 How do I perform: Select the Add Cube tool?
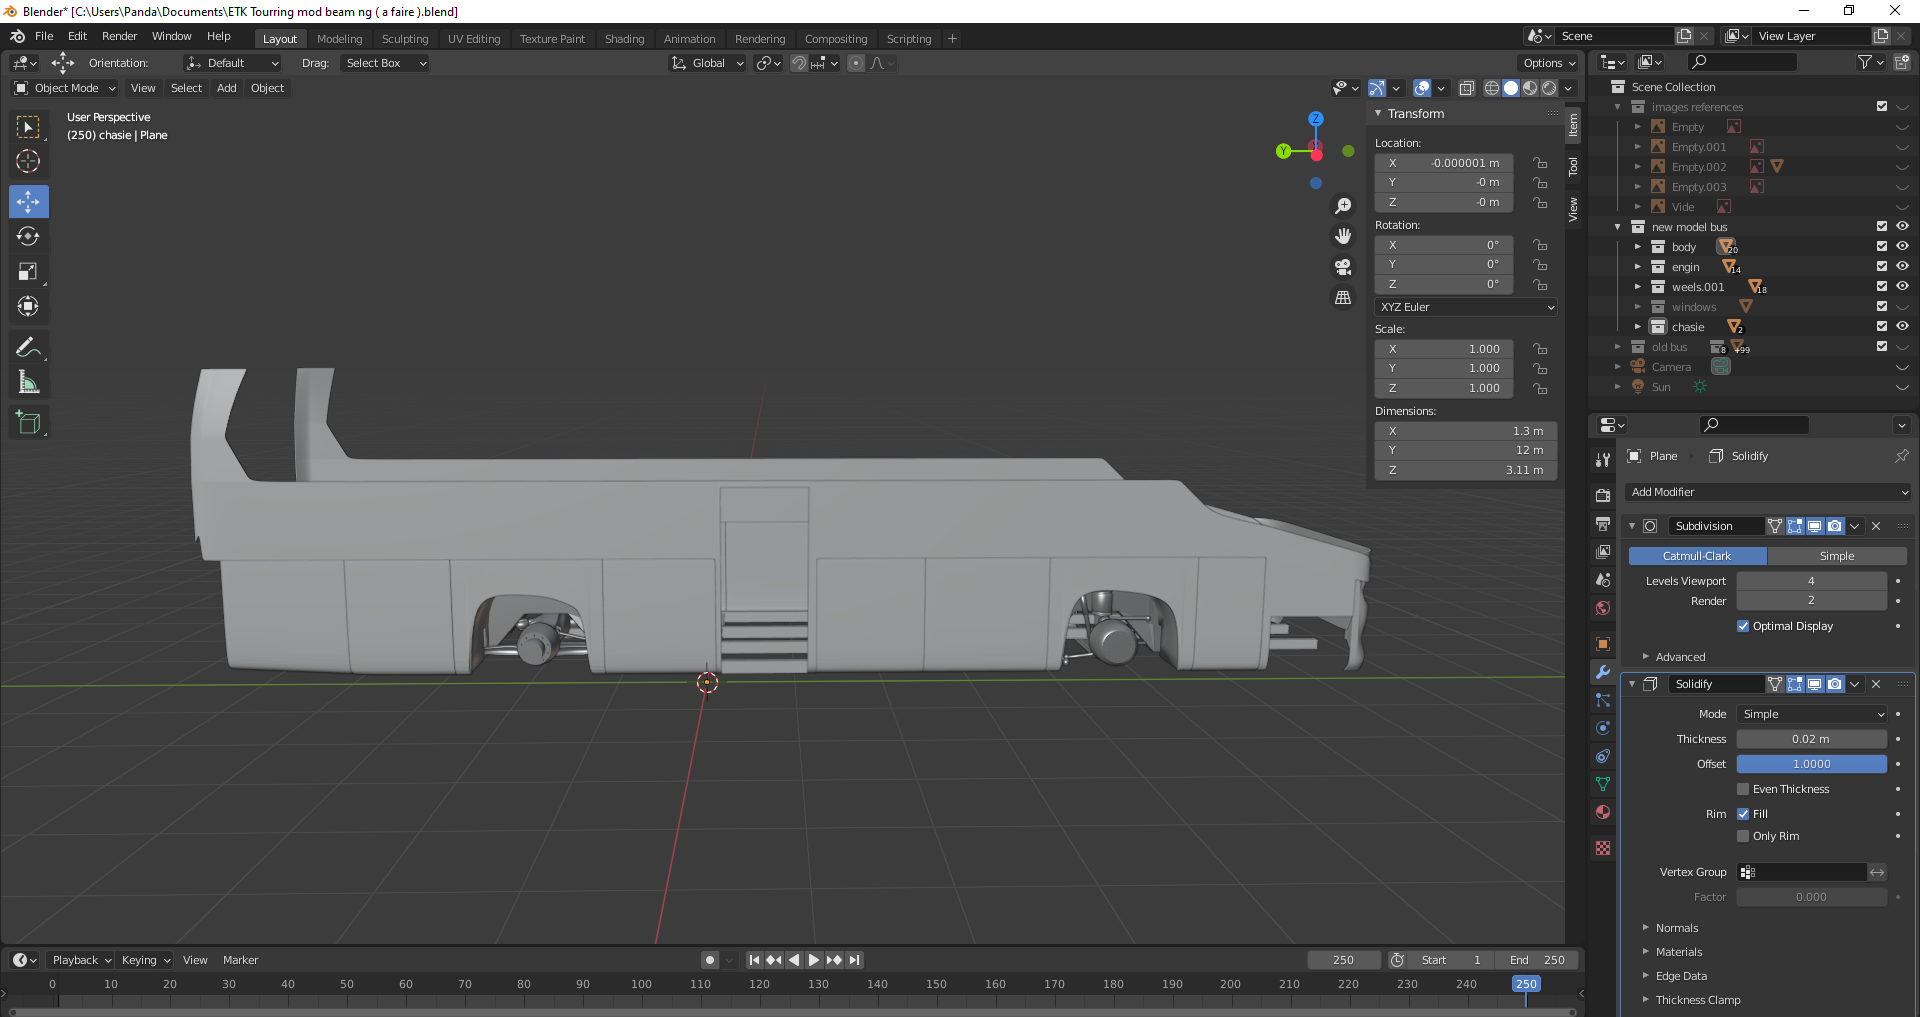click(x=28, y=422)
